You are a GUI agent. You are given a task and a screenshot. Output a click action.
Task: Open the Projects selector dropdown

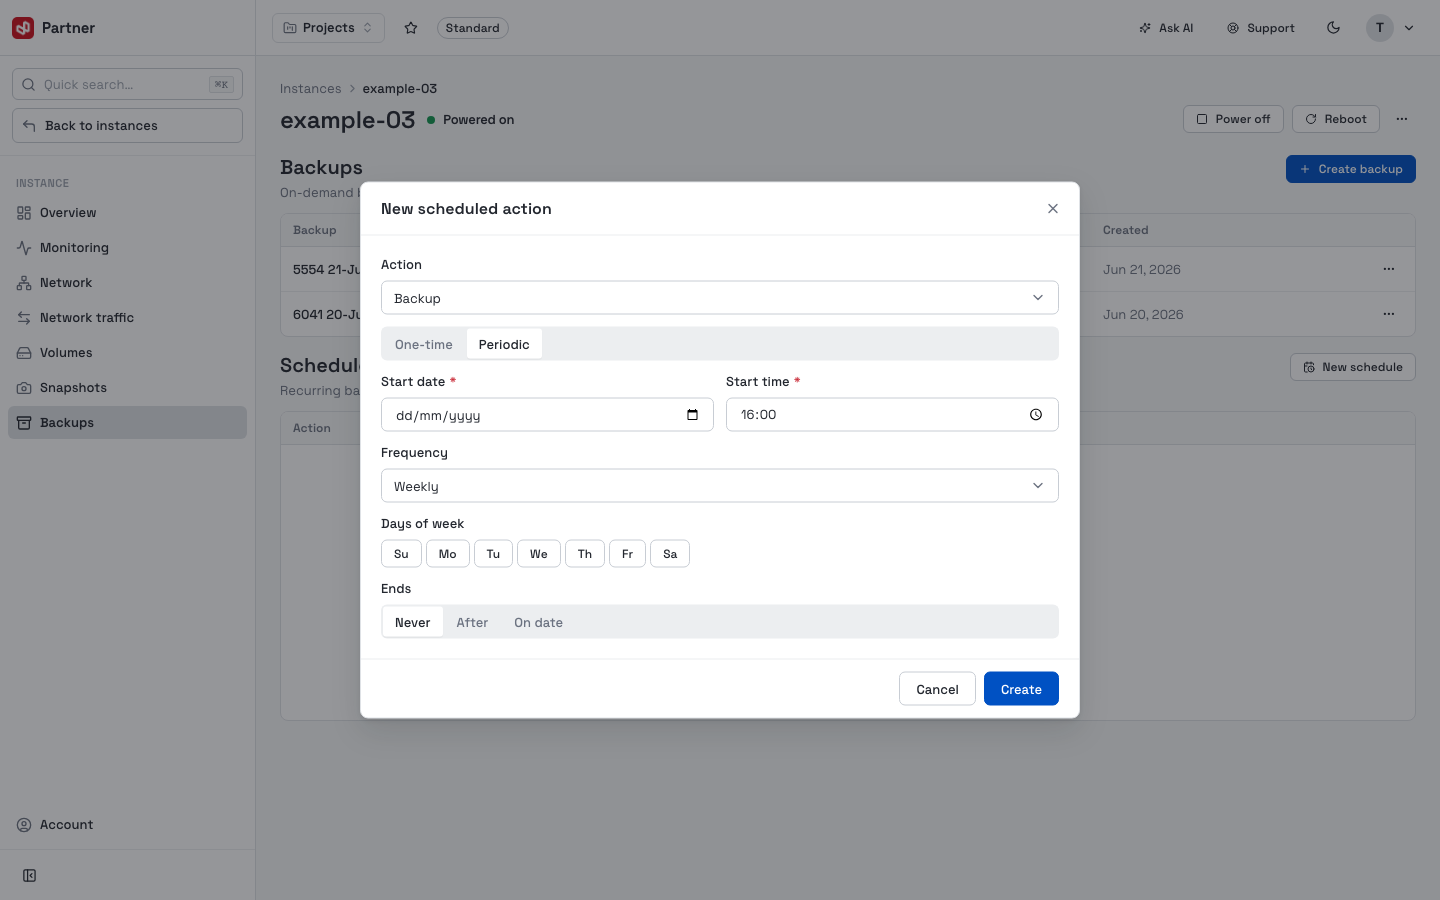(328, 28)
